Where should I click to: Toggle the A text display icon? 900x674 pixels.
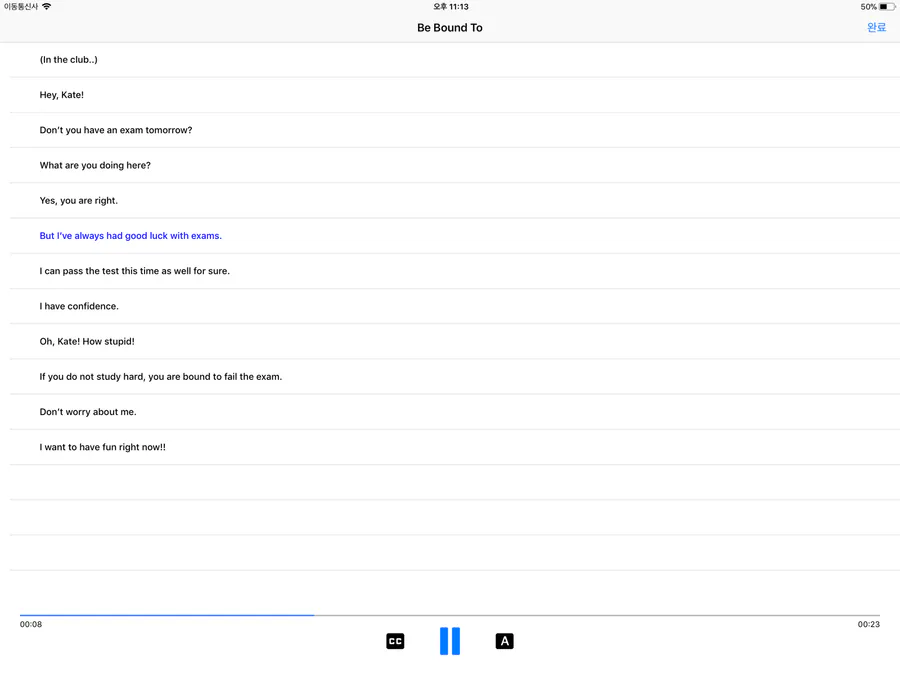(505, 641)
